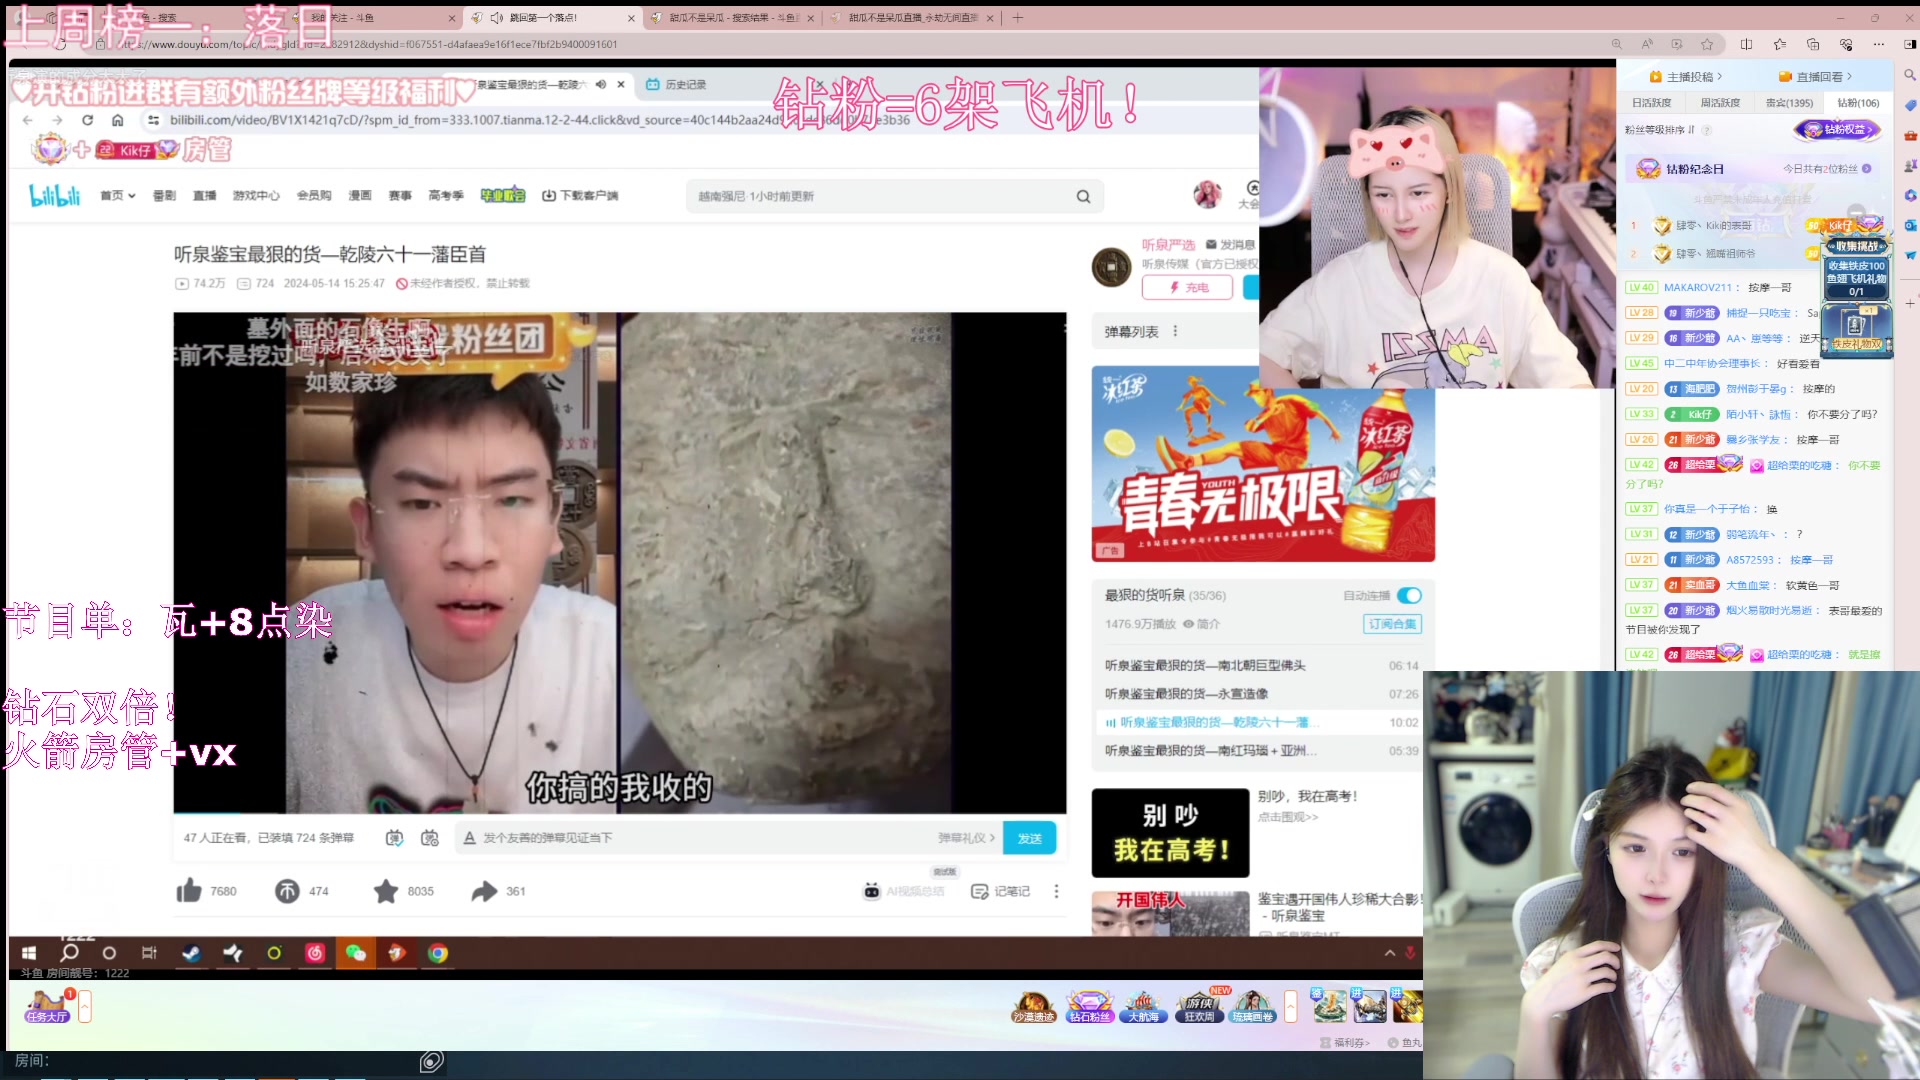Click the taskbar search magnifier in stream
1920x1080 pixels.
pos(69,953)
